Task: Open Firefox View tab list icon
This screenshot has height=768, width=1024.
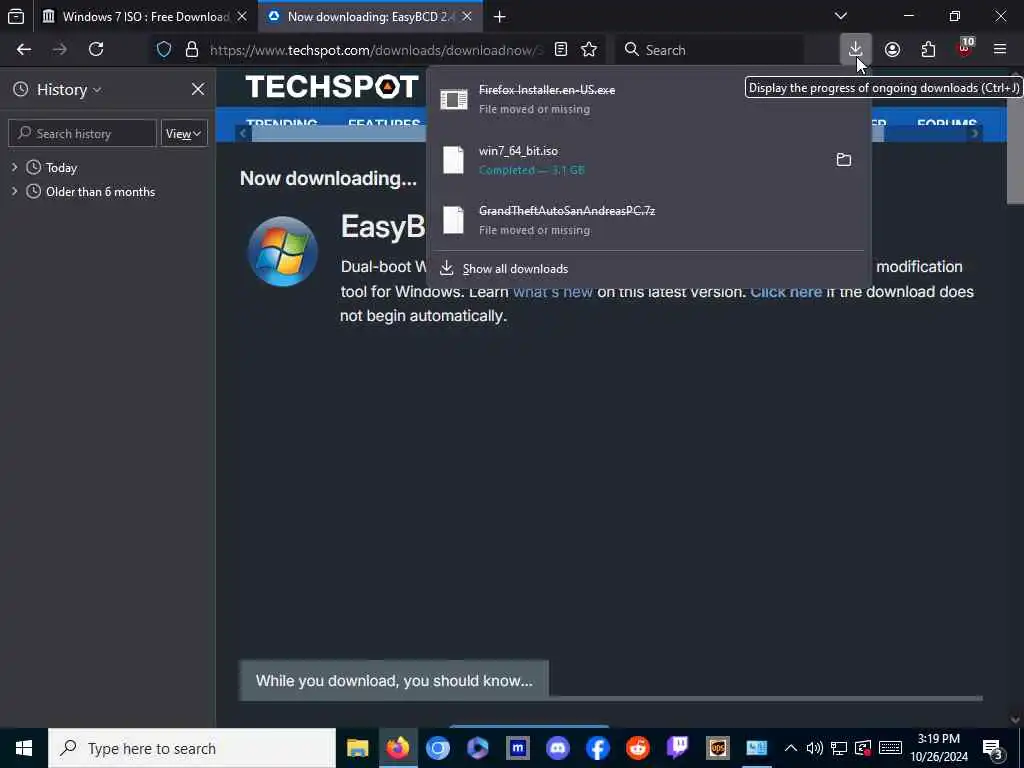Action: 16,16
